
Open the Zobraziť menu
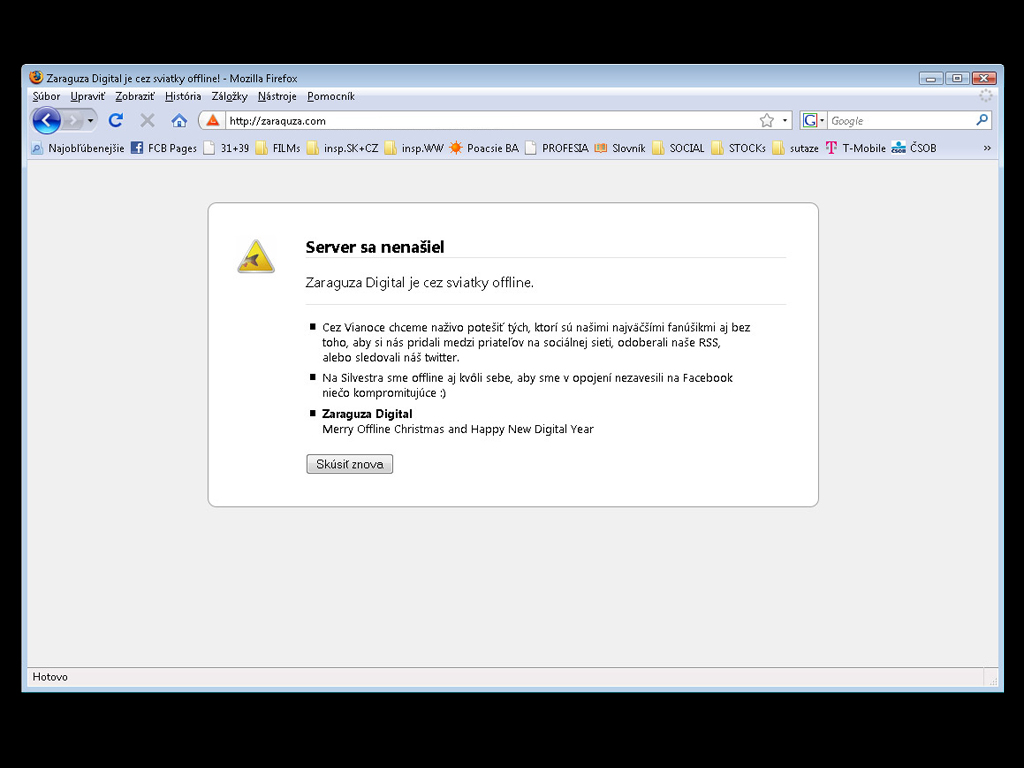[x=135, y=96]
